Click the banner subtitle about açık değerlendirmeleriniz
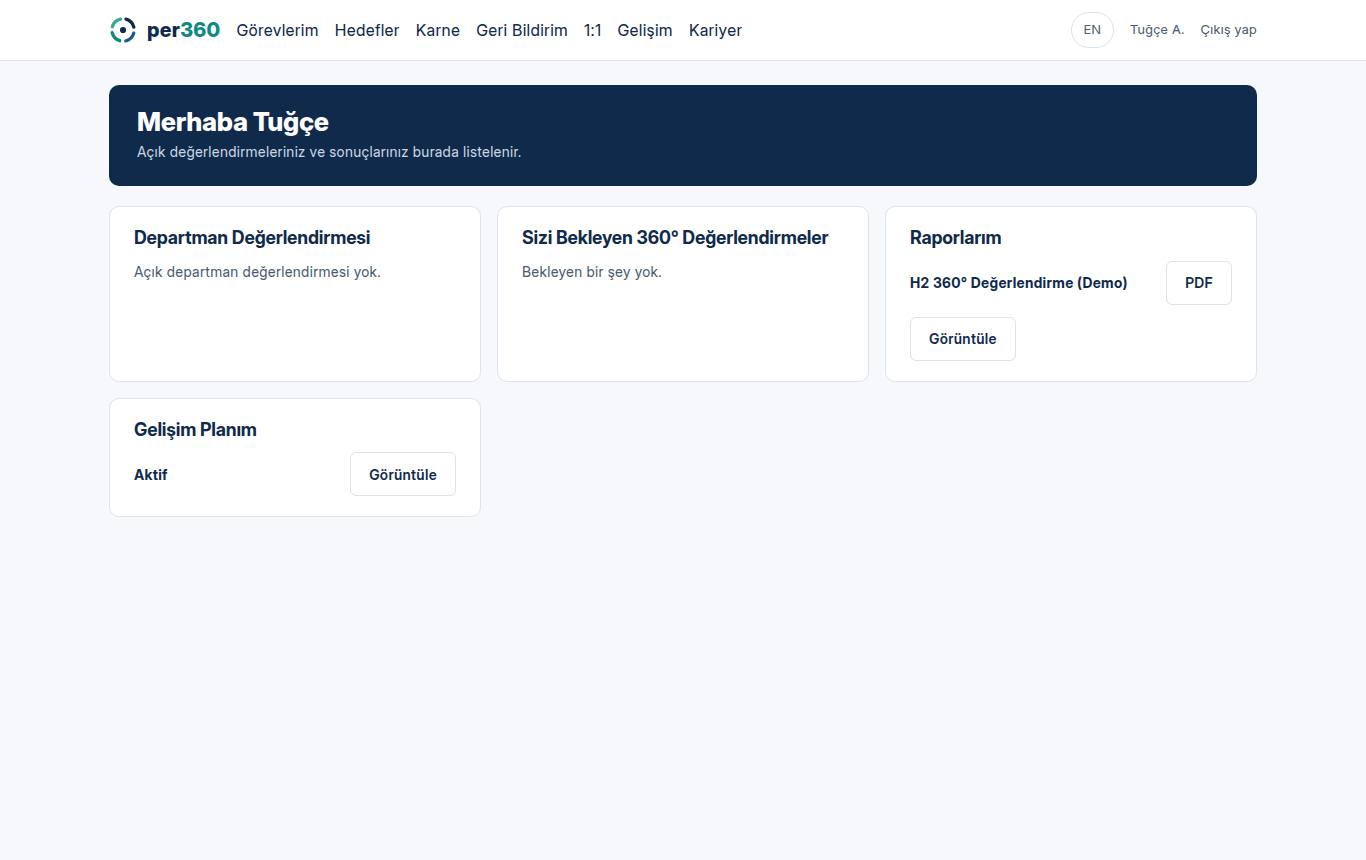1366x860 pixels. point(329,152)
